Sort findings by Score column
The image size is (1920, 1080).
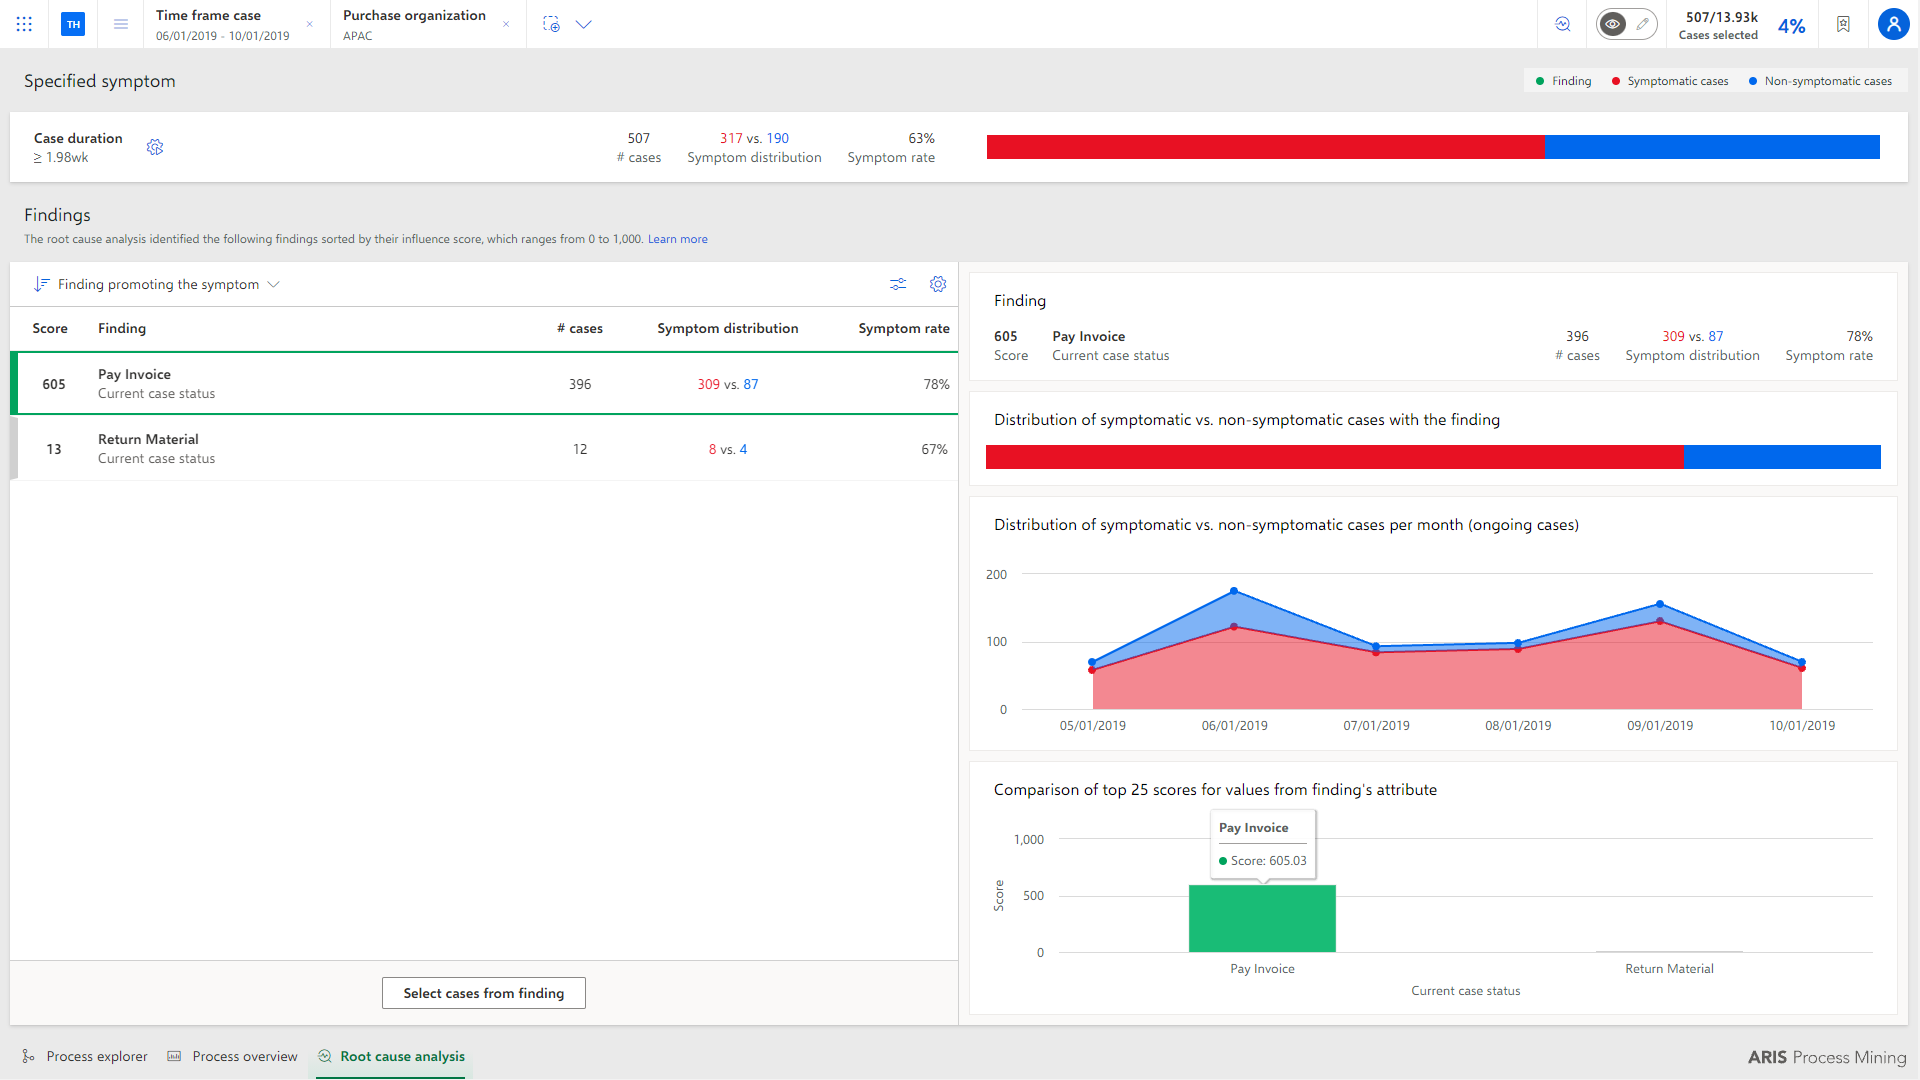coord(50,328)
